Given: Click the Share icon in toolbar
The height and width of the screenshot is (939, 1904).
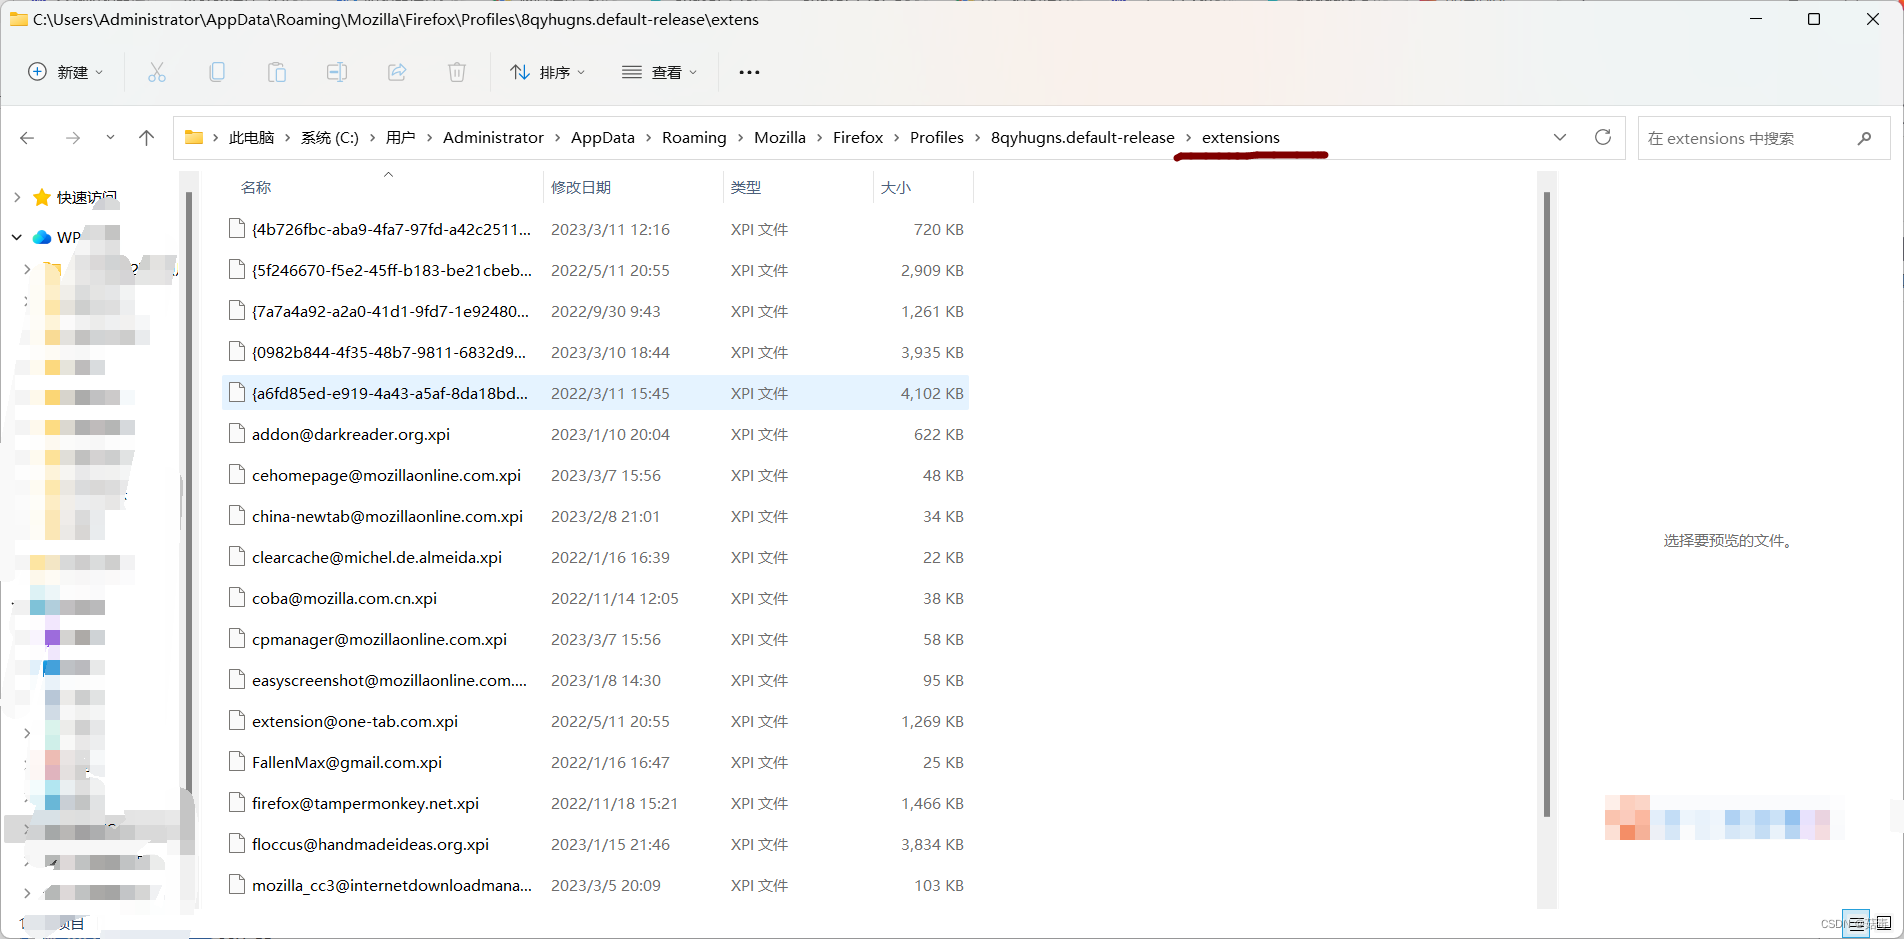Looking at the screenshot, I should point(397,72).
